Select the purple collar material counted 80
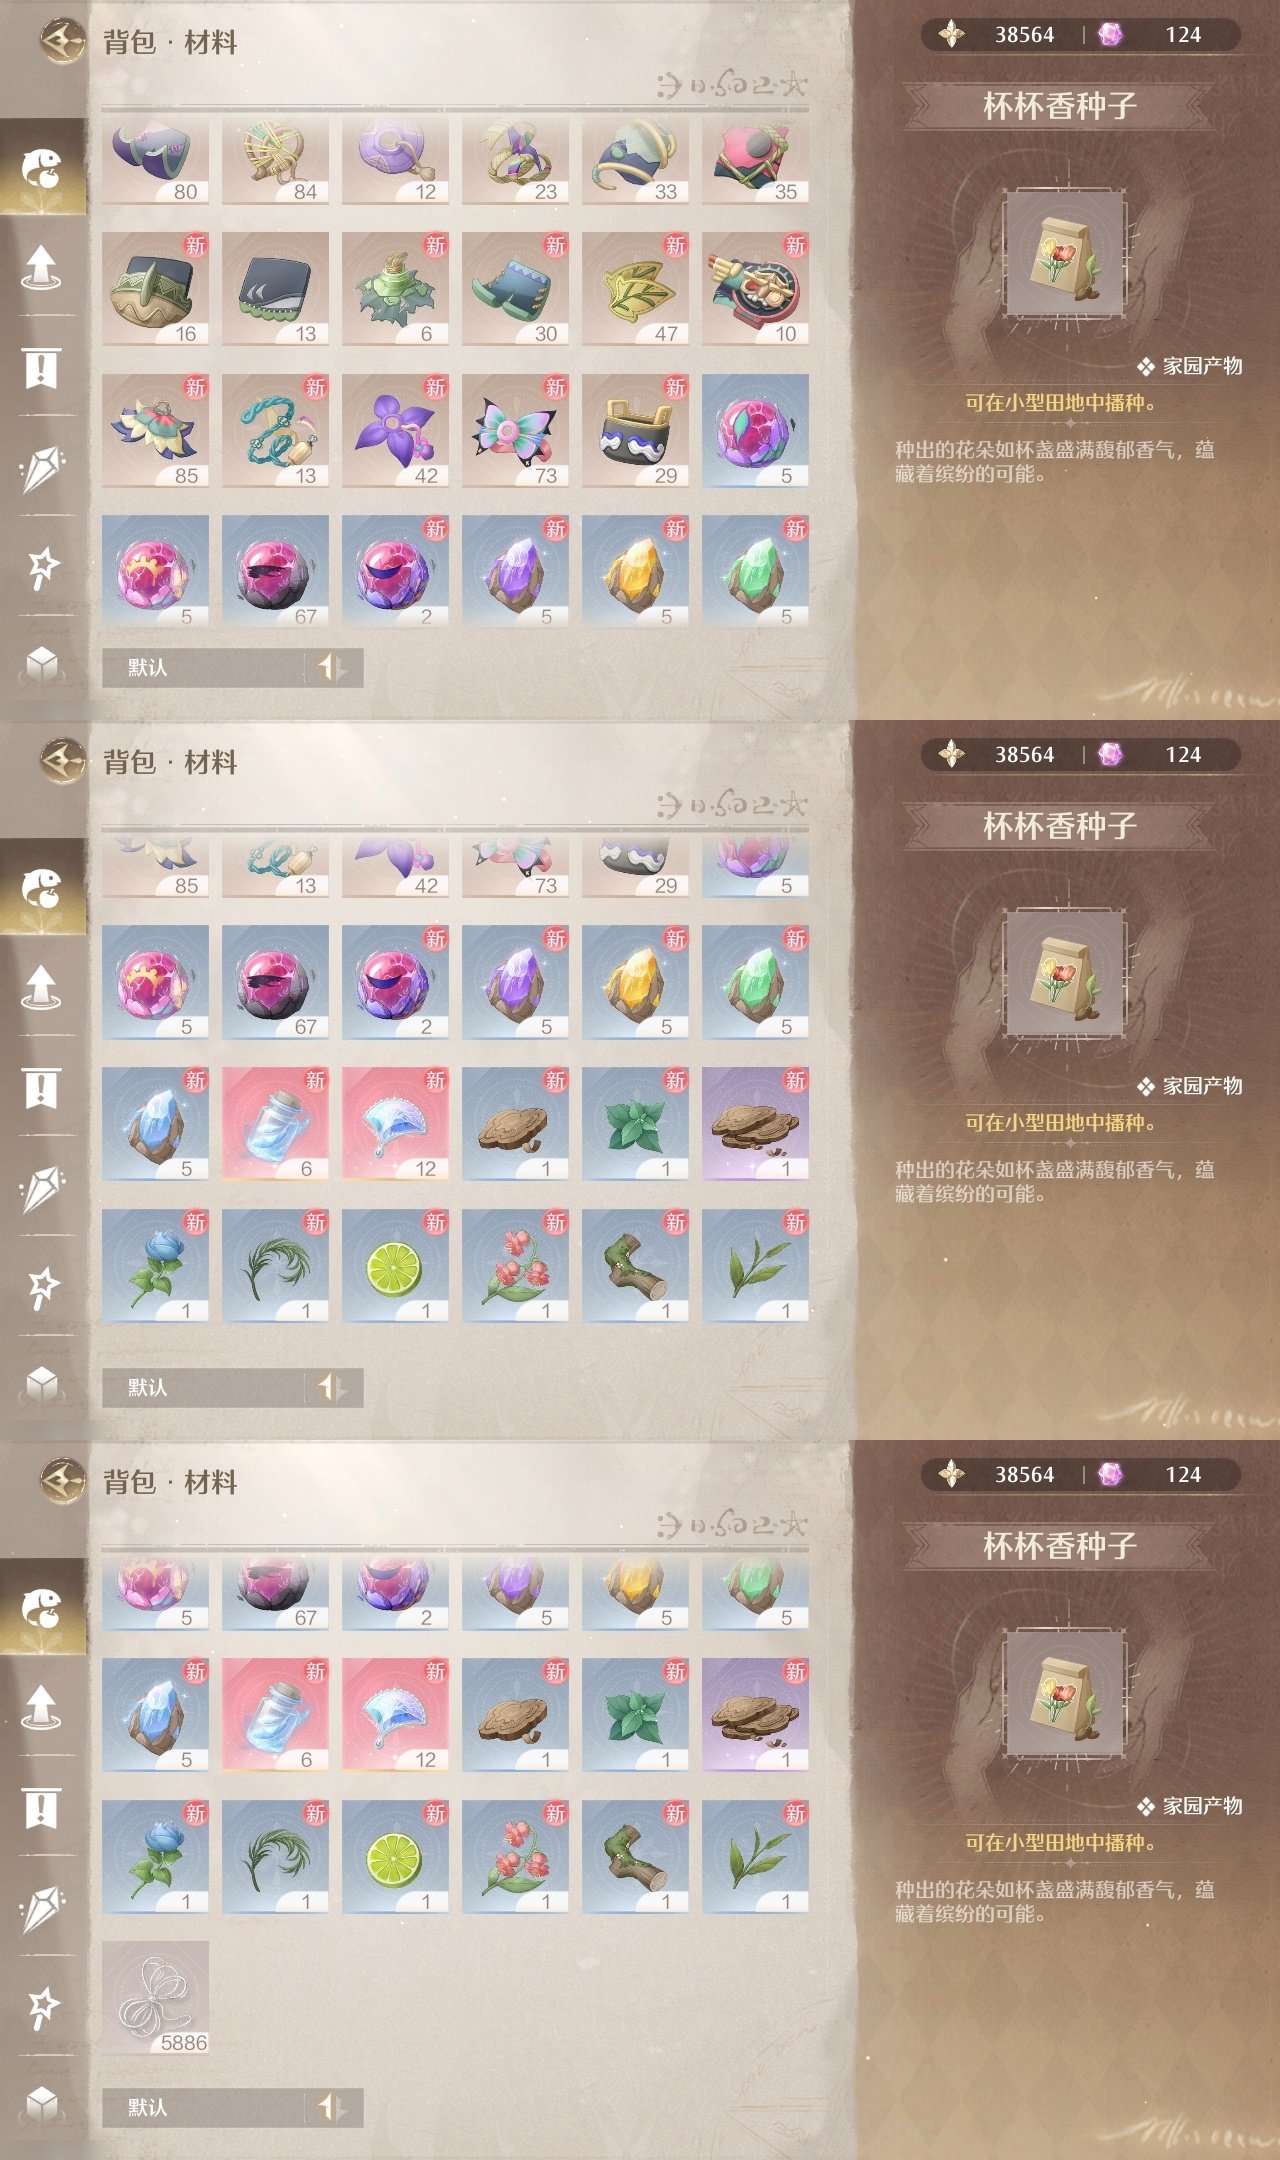Viewport: 1280px width, 2160px height. [155, 160]
